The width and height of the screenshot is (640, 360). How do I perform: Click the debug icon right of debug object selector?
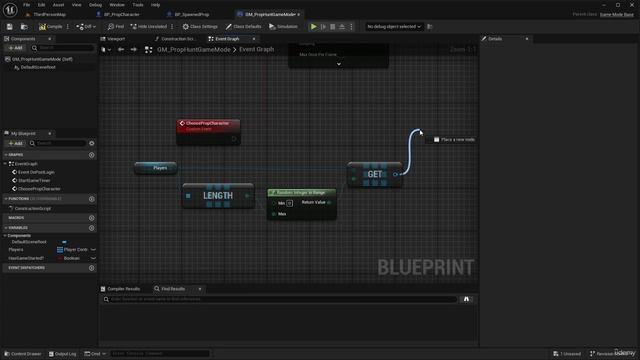tap(430, 27)
